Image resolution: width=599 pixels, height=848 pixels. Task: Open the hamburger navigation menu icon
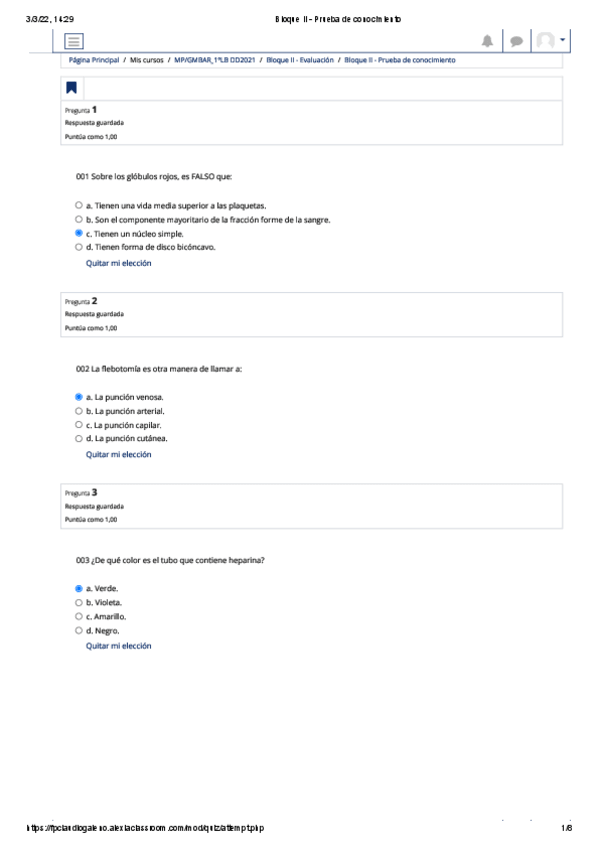coord(74,41)
